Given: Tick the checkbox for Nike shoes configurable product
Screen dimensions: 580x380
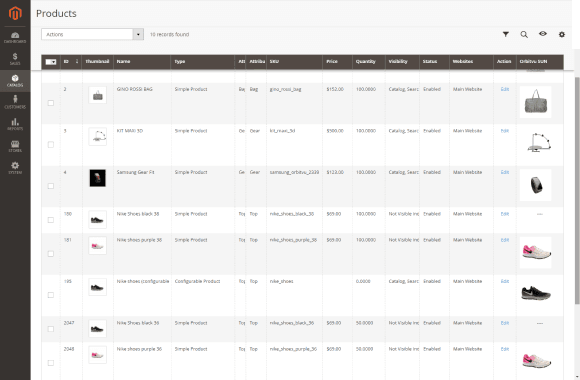Looking at the screenshot, I should click(51, 295).
